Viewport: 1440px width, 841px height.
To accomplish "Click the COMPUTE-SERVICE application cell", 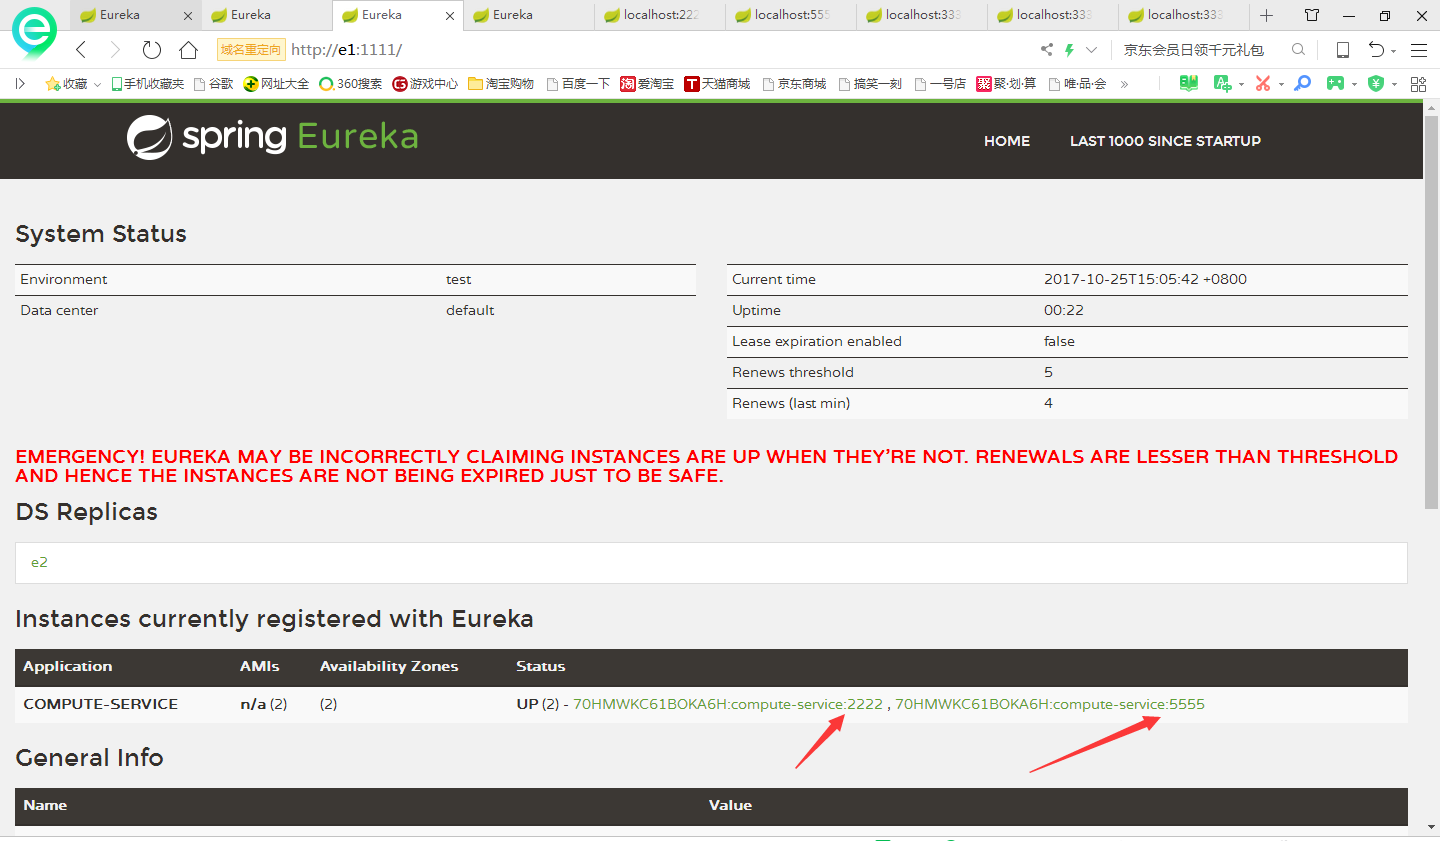I will click(100, 705).
